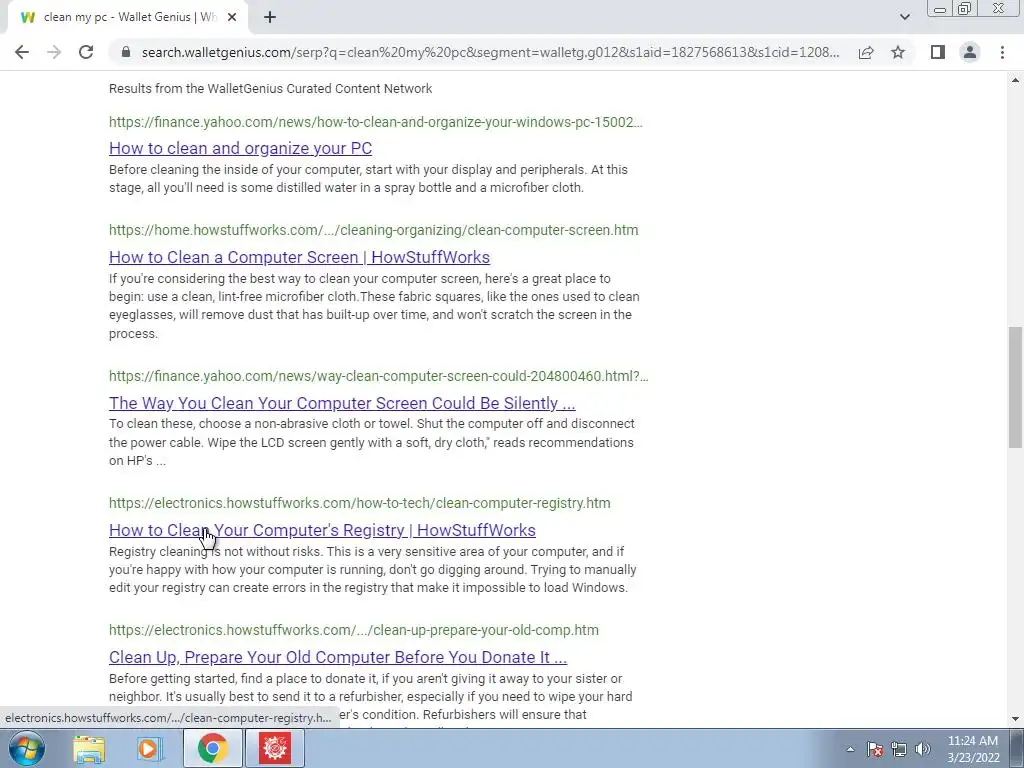Image resolution: width=1024 pixels, height=768 pixels.
Task: Click the scrollbar down arrow
Action: point(1015,719)
